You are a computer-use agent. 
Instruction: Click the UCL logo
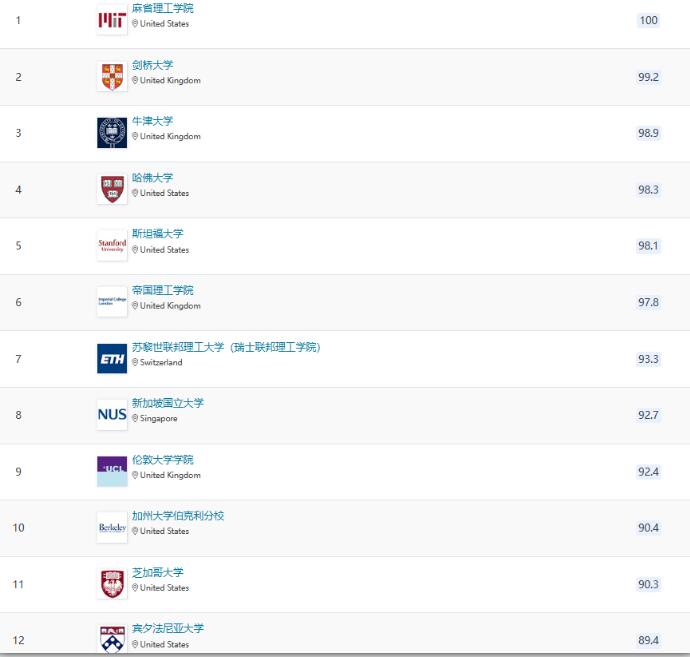[x=112, y=470]
